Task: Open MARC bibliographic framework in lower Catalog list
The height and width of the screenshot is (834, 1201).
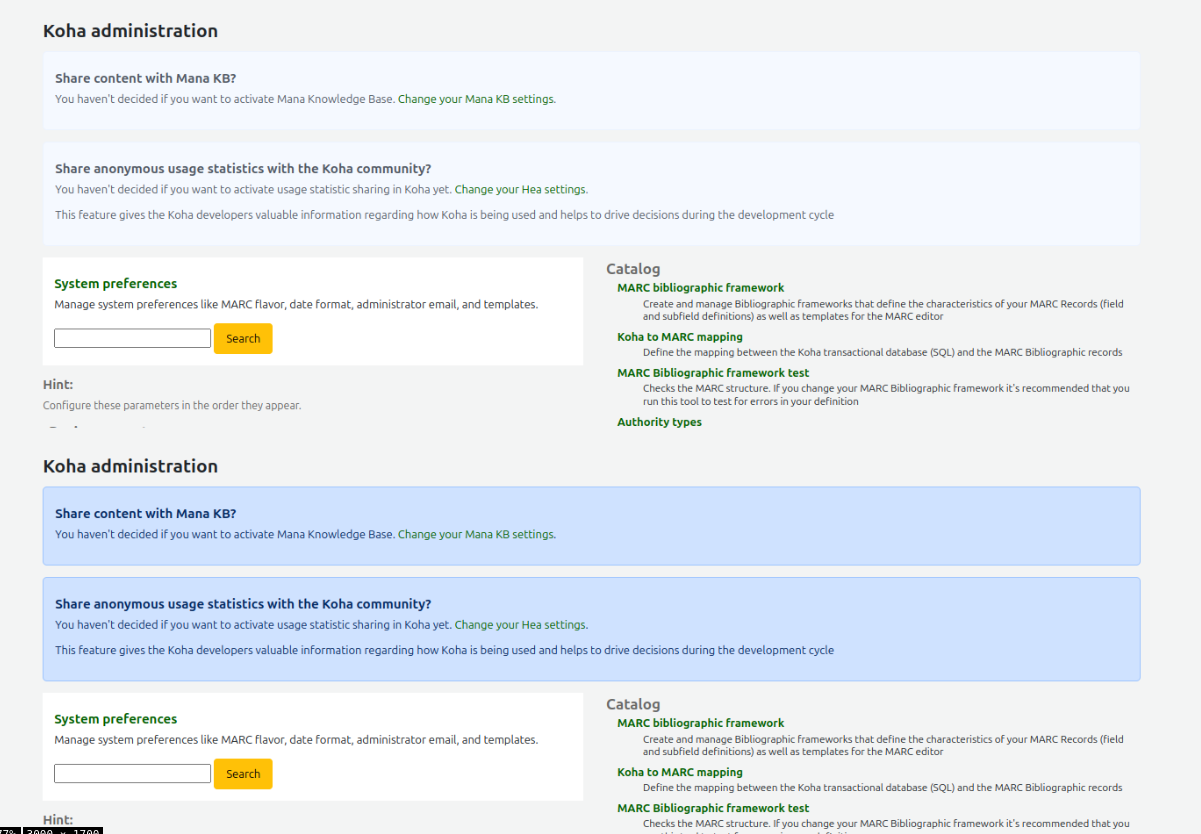Action: coord(700,723)
